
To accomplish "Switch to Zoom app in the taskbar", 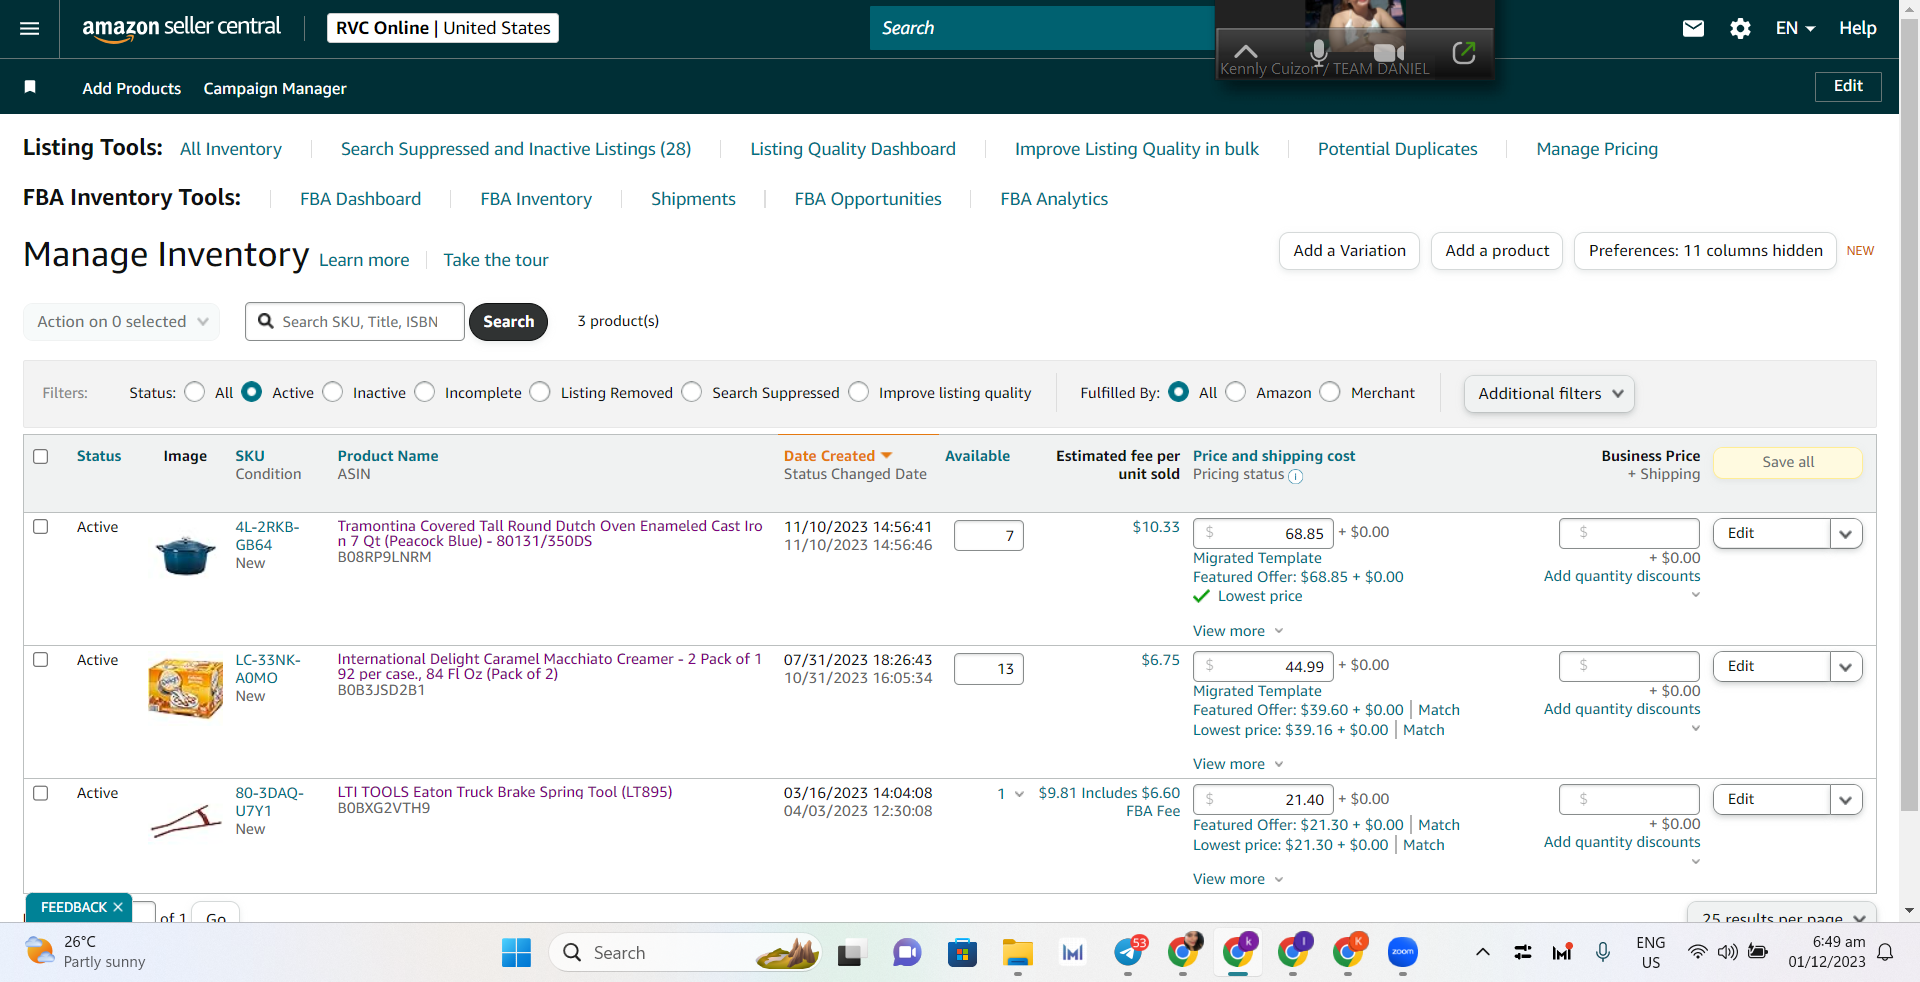I will tap(1402, 952).
